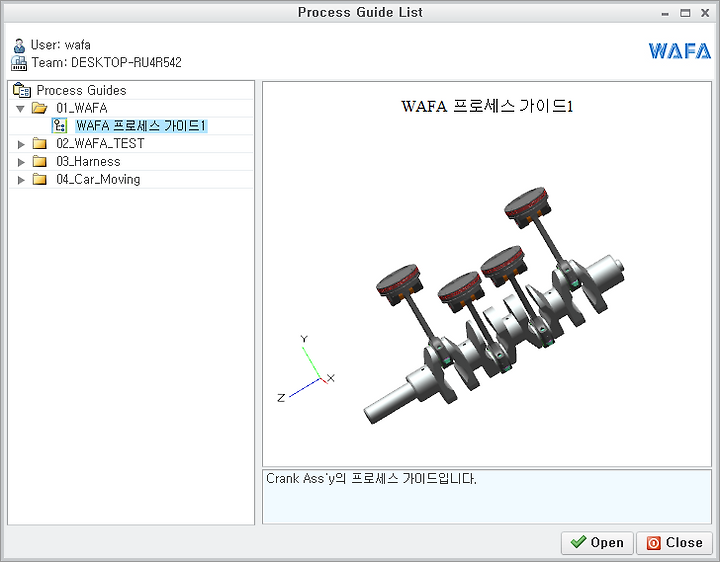Maximize the Process Guide List window

coord(685,13)
